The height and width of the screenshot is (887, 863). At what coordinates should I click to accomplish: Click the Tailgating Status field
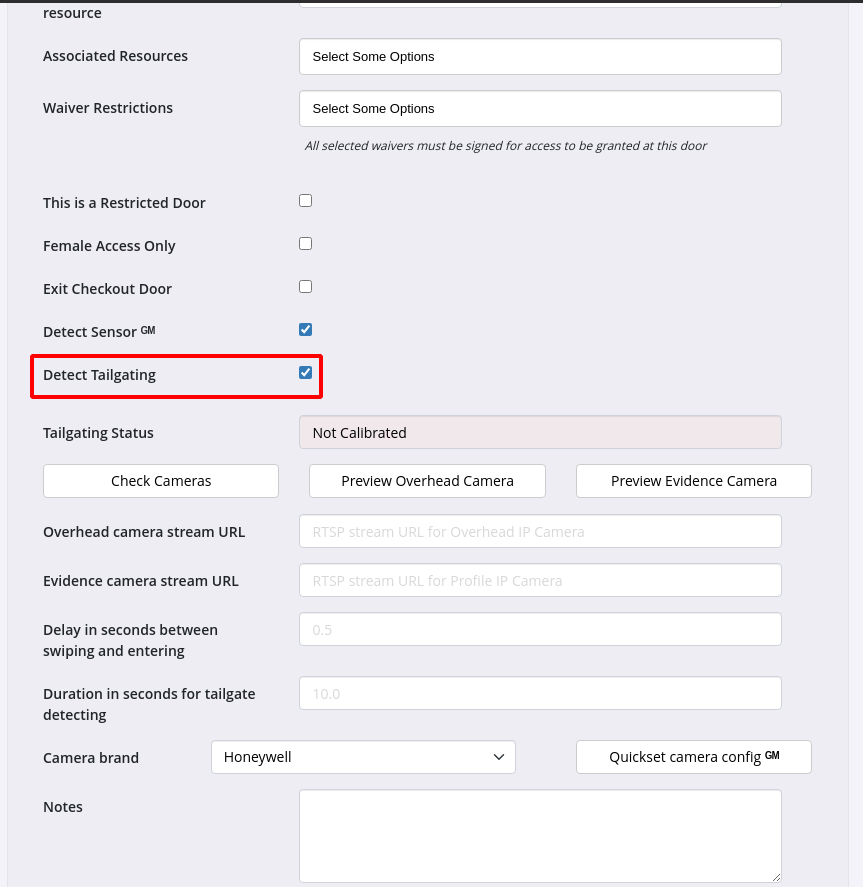[540, 433]
